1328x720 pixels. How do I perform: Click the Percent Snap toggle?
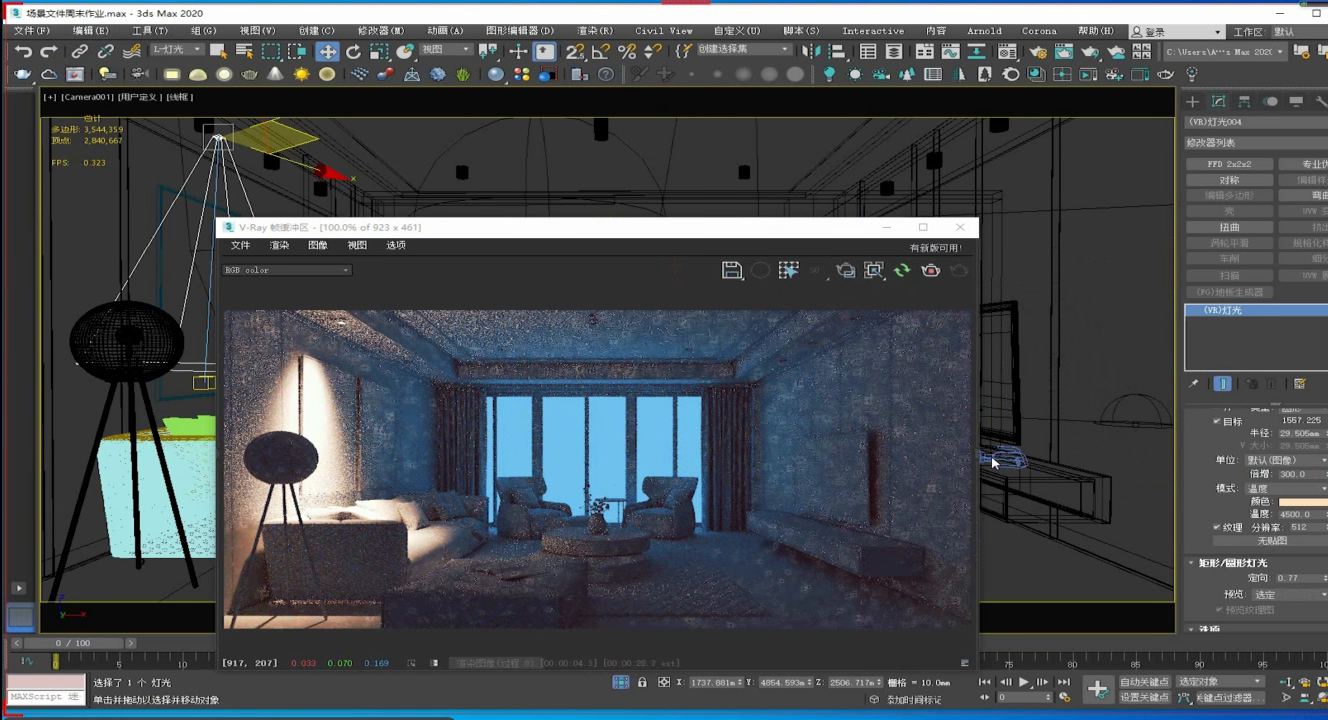627,52
